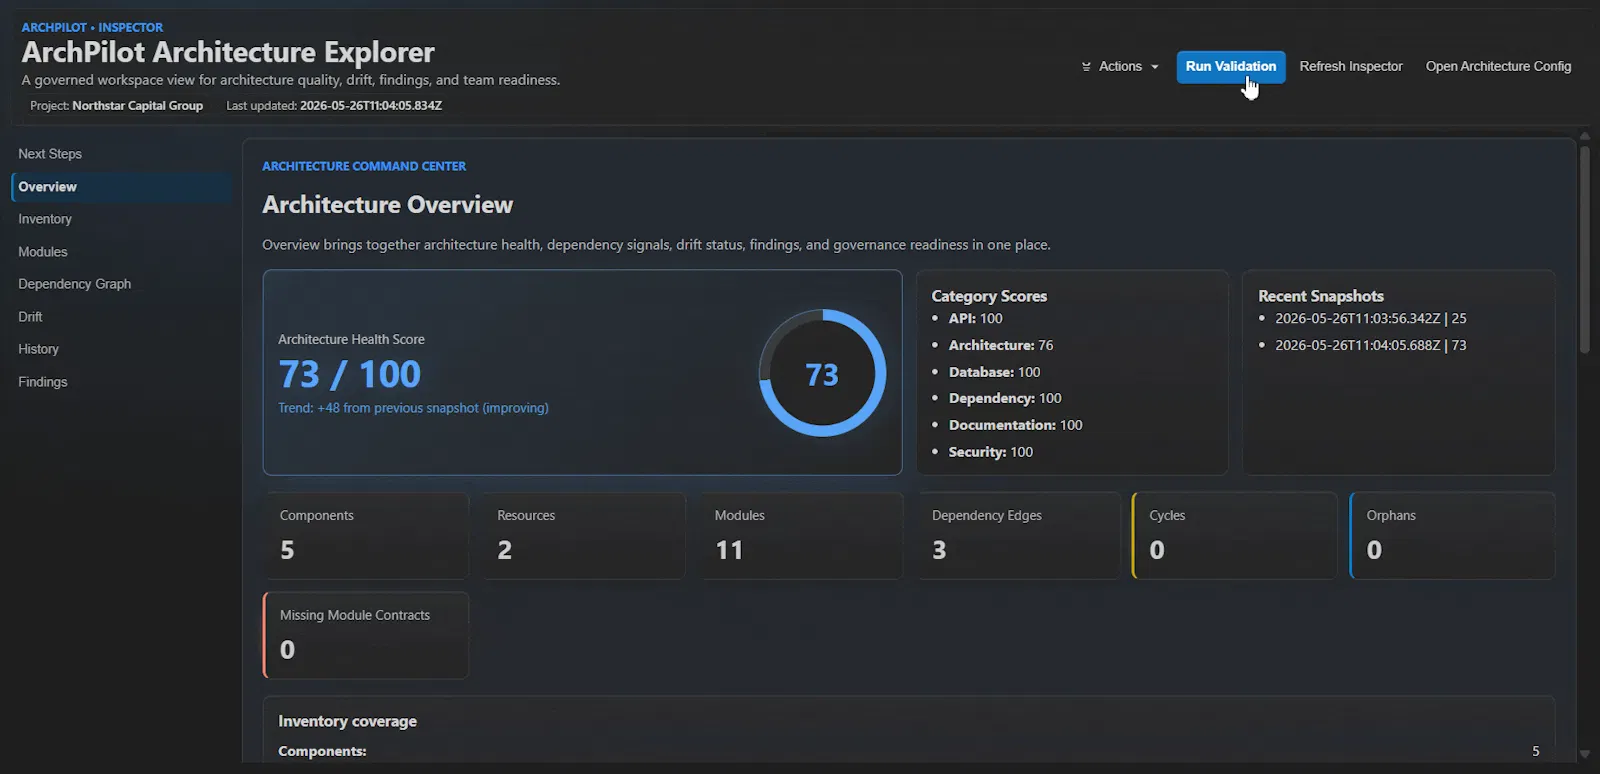Click the trend +48 from previous snapshot text
The image size is (1600, 774).
(413, 408)
